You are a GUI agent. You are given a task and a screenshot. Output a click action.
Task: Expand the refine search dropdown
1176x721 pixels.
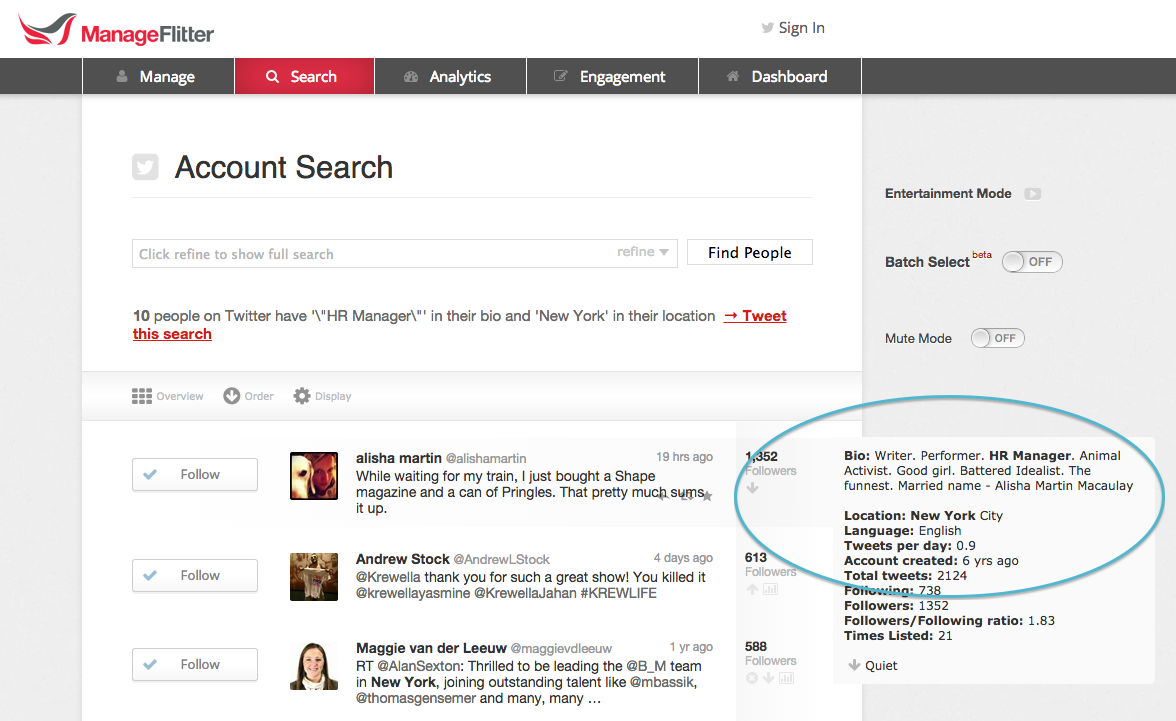[x=643, y=252]
